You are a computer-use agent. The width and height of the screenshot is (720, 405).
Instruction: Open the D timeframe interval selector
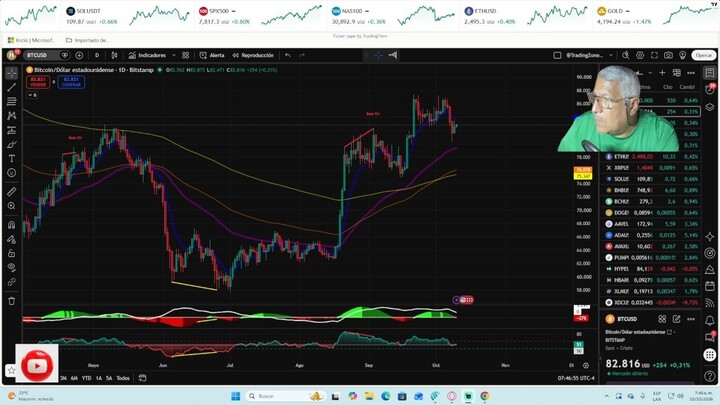pos(97,55)
